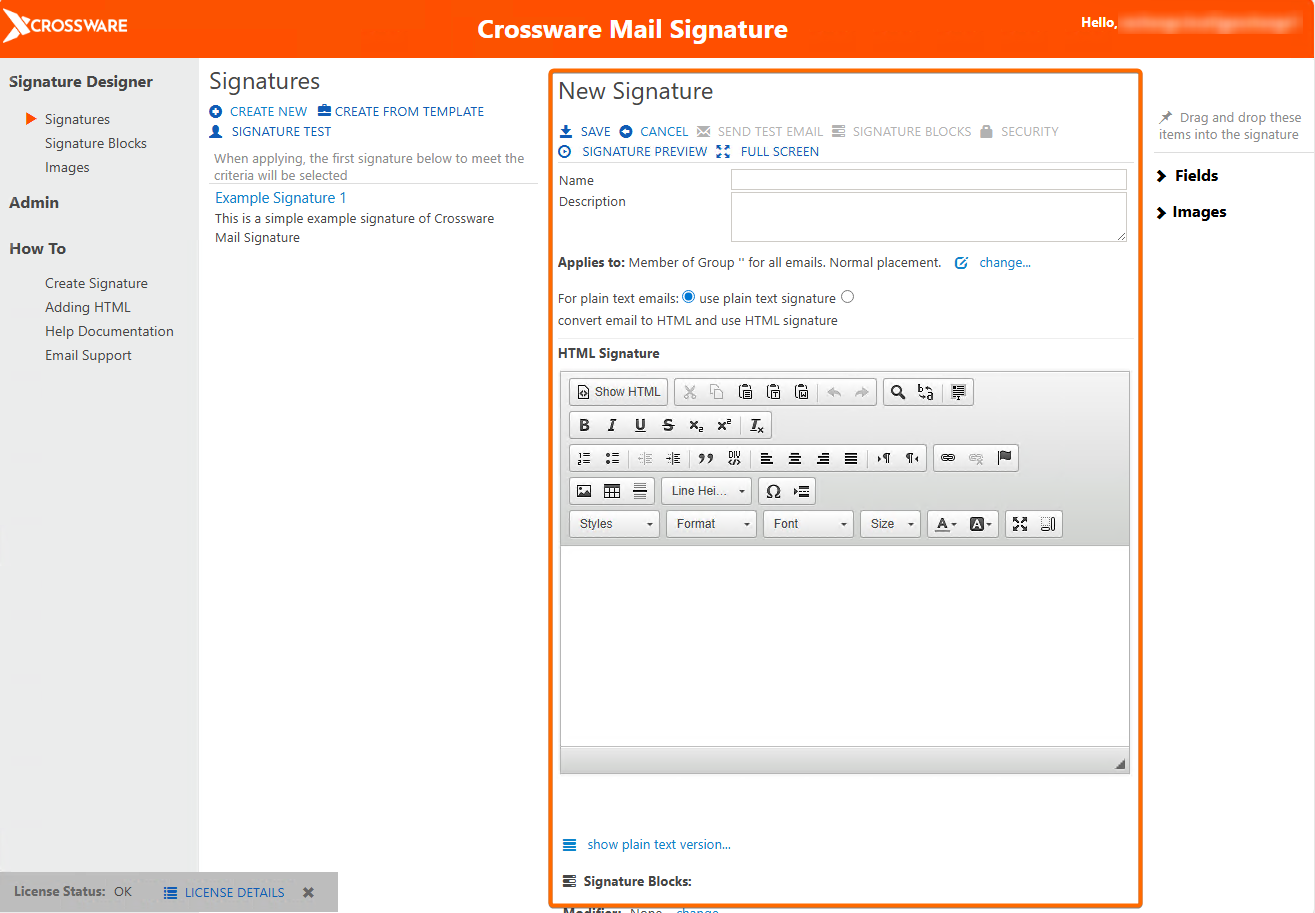Viewport: 1315px width, 913px height.
Task: Open the text color picker
Action: coord(945,524)
